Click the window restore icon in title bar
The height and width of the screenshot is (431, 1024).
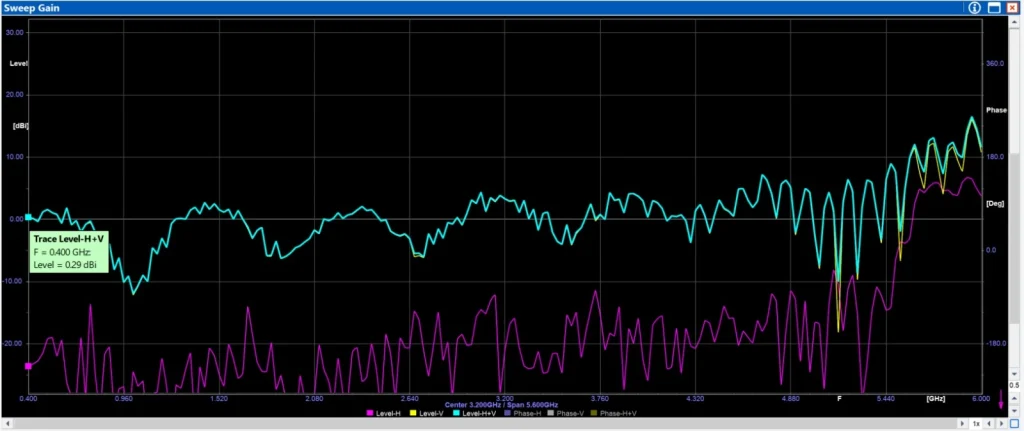point(994,8)
